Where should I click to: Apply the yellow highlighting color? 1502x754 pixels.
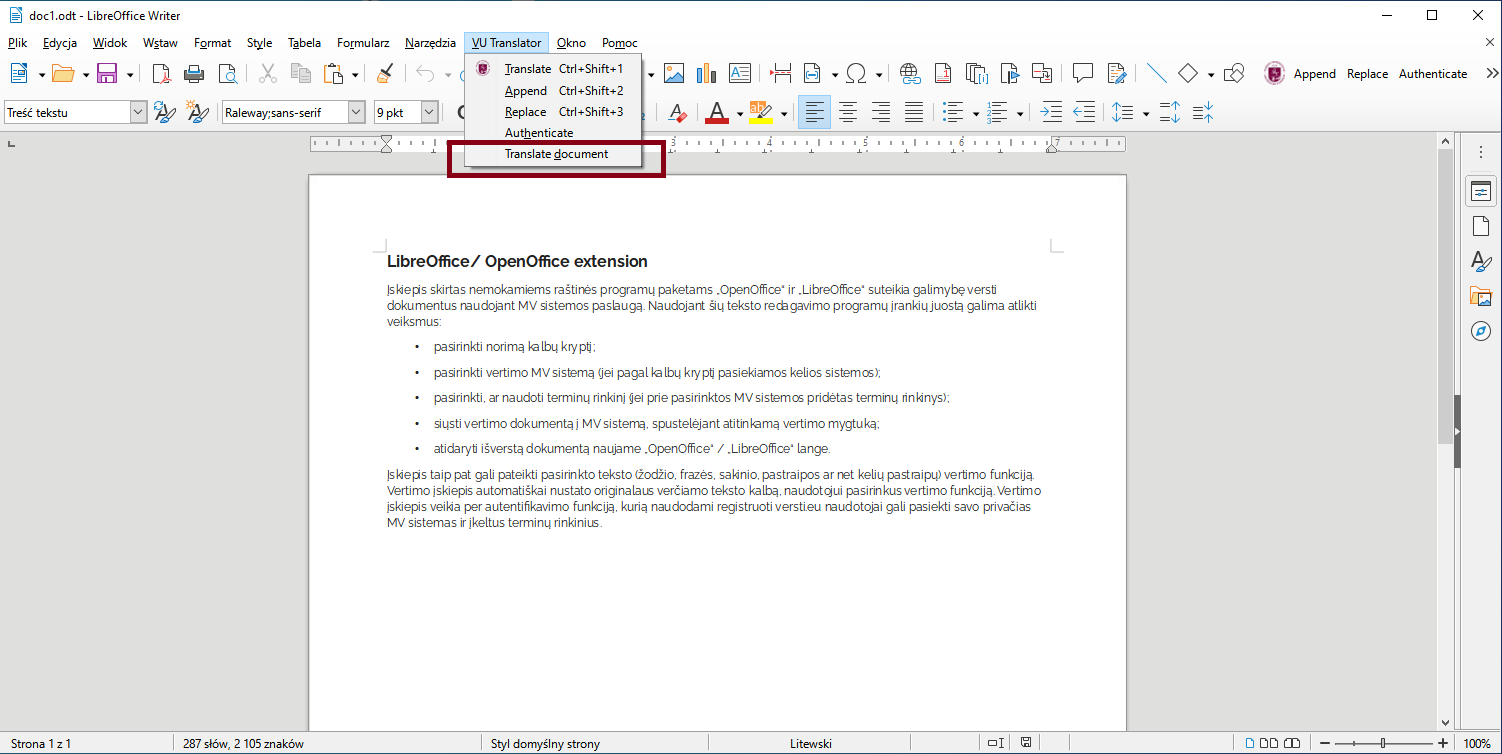761,112
